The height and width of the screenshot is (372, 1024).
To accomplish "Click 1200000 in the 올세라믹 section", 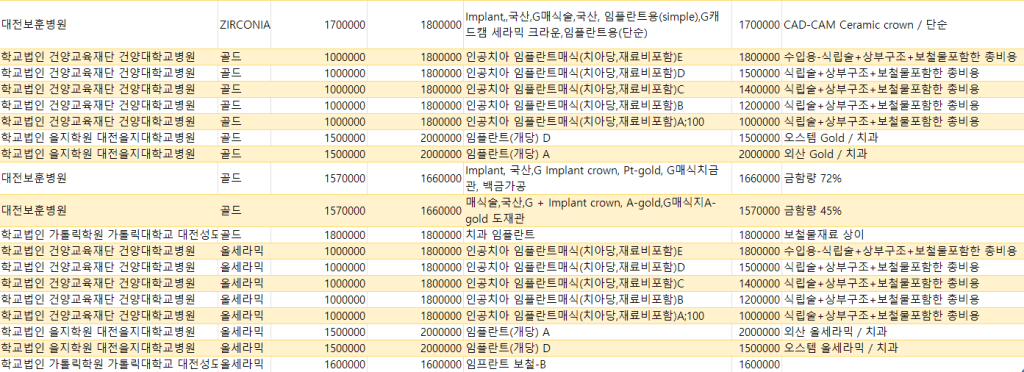I will (x=756, y=300).
